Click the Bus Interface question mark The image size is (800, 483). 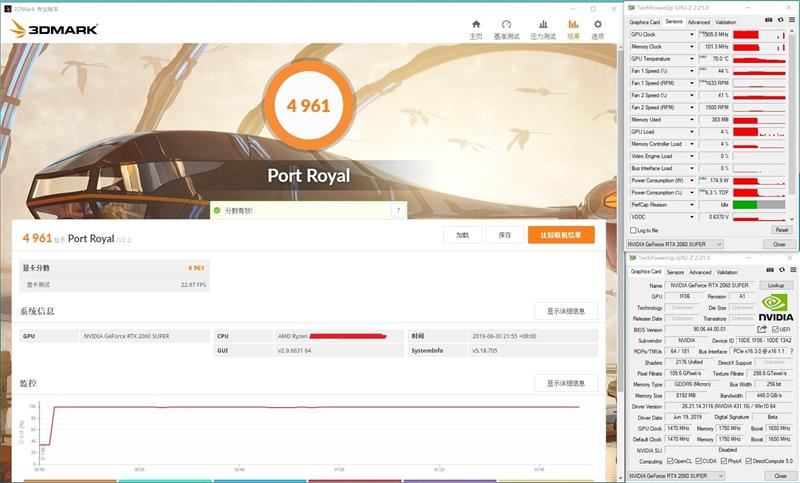point(791,351)
